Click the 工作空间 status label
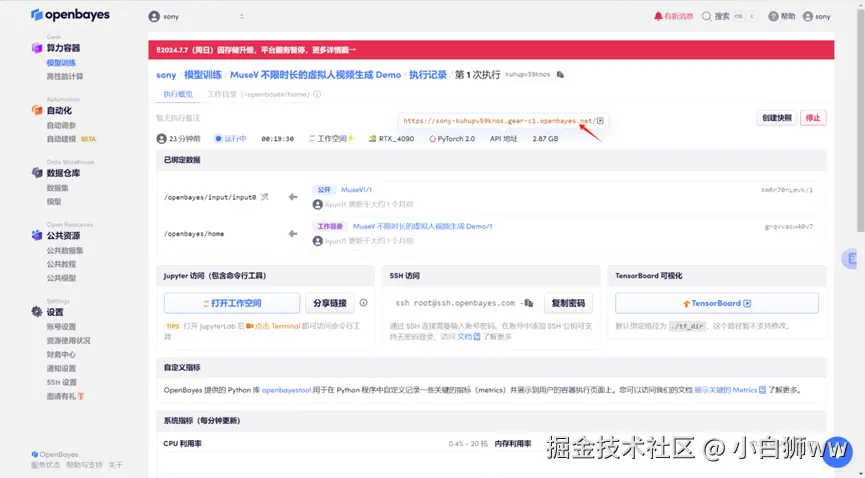Image resolution: width=865 pixels, height=478 pixels. click(331, 139)
